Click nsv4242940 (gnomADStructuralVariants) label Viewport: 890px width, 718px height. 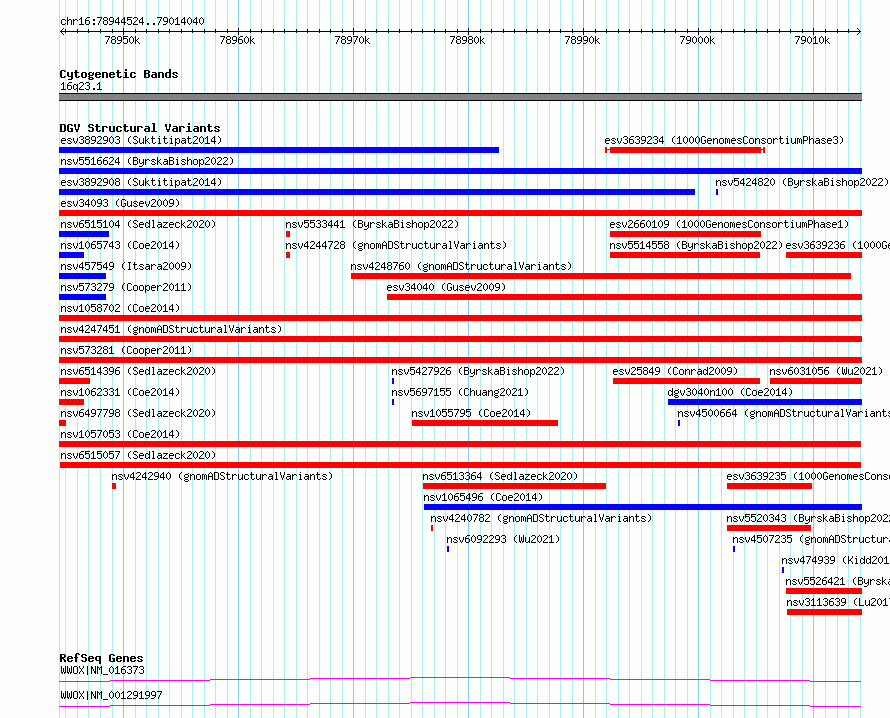222,476
